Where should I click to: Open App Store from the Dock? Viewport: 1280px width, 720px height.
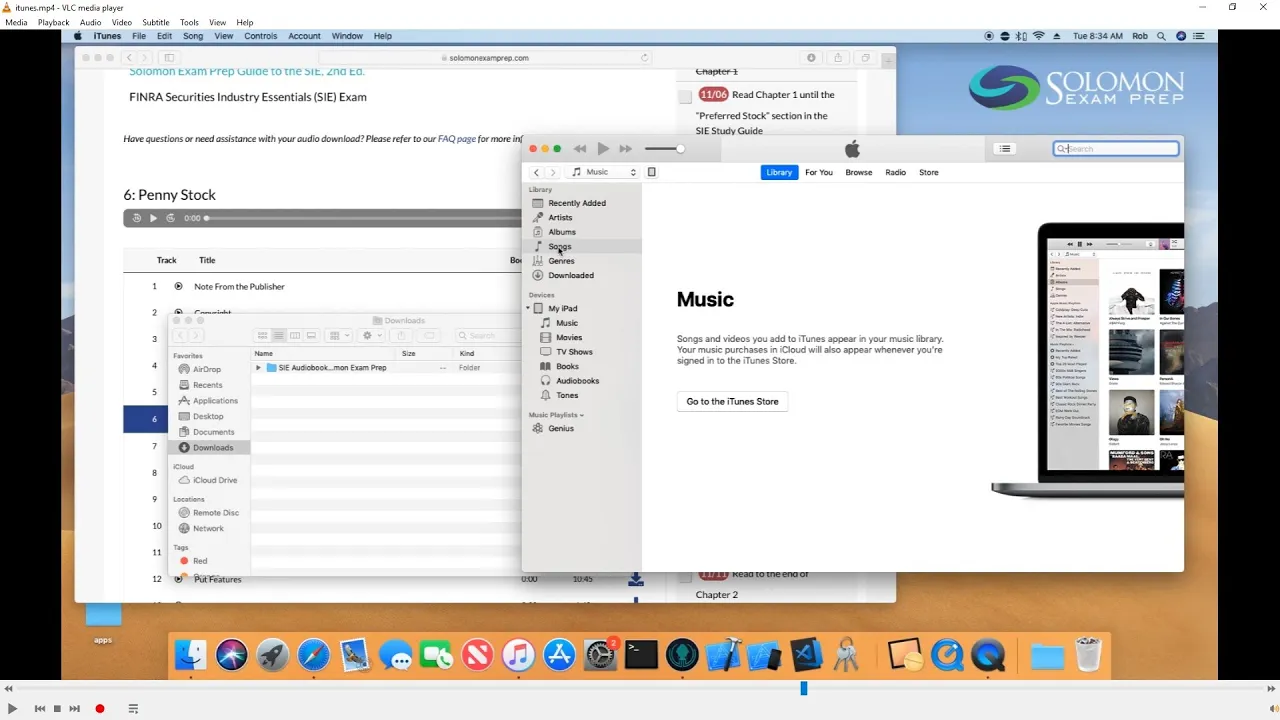pyautogui.click(x=559, y=656)
